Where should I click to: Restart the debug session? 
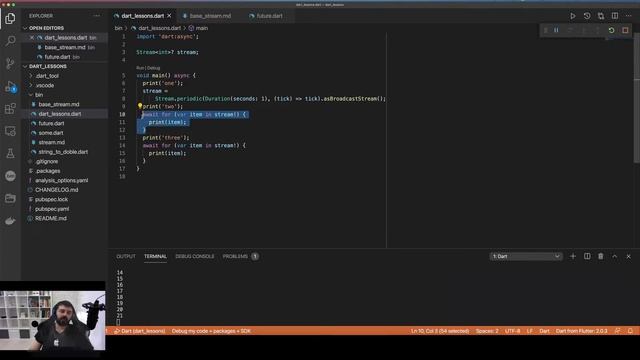pyautogui.click(x=611, y=30)
